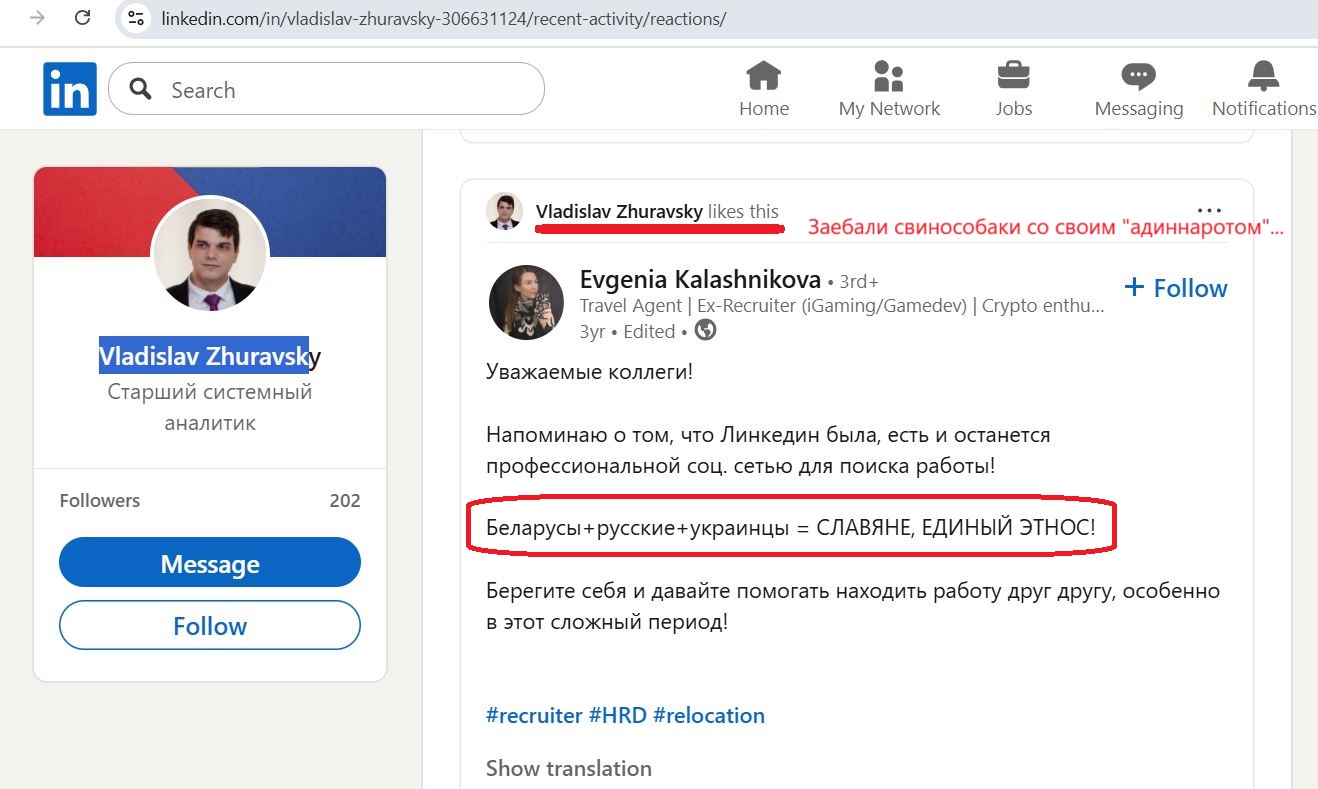Image resolution: width=1318 pixels, height=789 pixels.
Task: Message Vladislav Zhuravsky
Action: click(x=210, y=563)
